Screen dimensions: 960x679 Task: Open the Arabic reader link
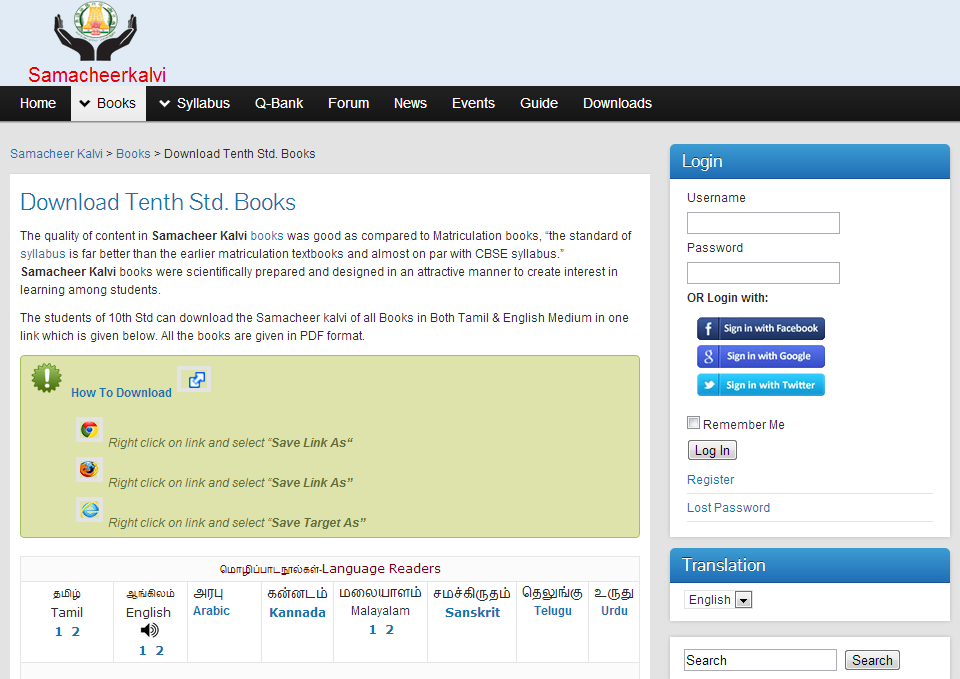211,611
